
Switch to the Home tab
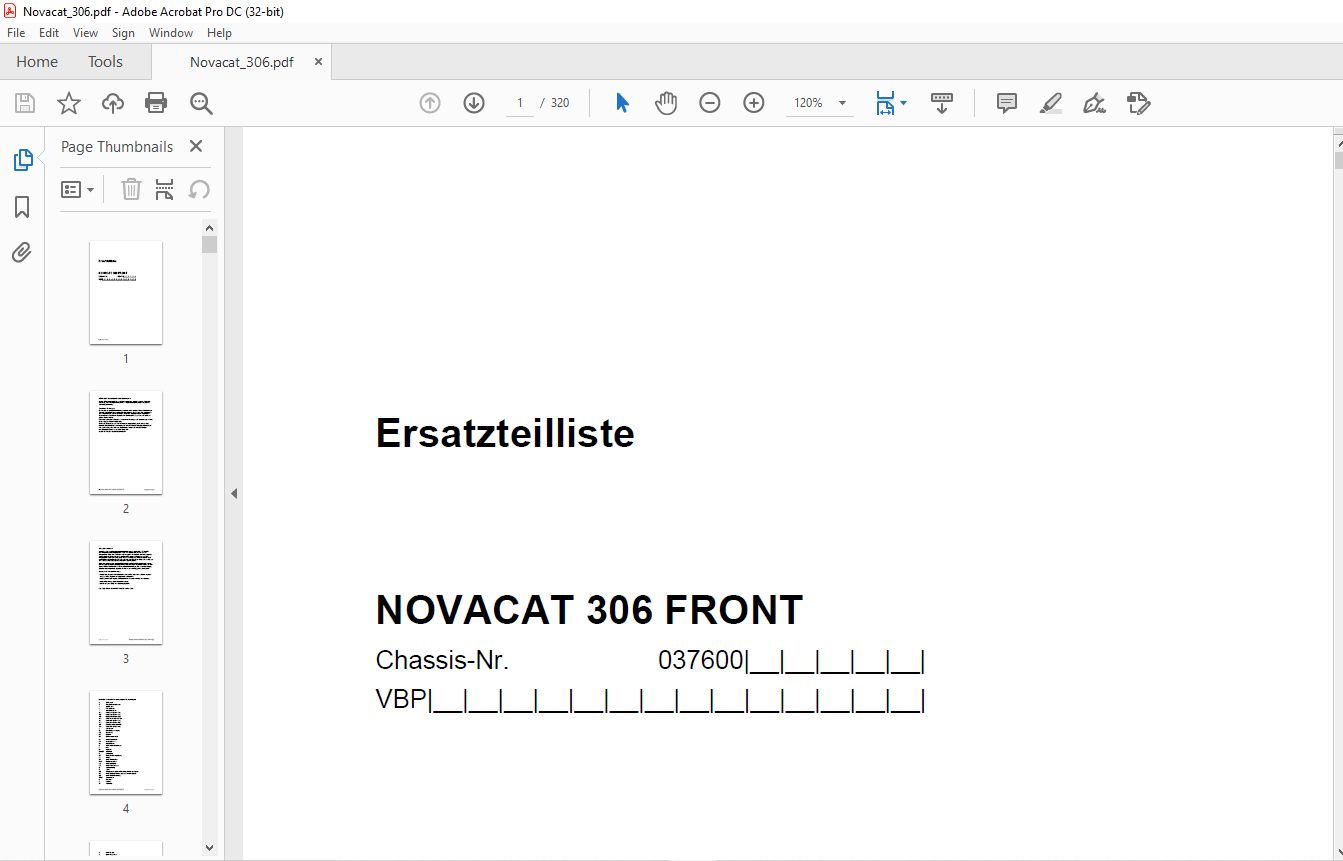click(37, 62)
